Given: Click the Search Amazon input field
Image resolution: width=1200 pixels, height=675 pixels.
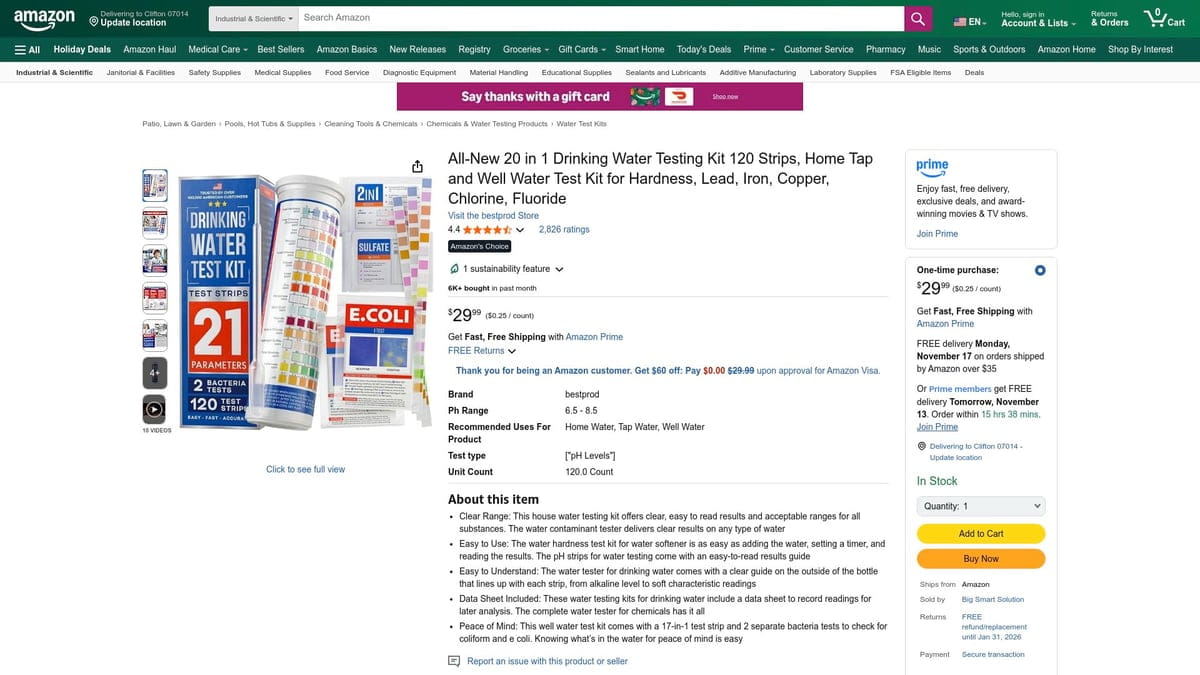Looking at the screenshot, I should coord(600,18).
